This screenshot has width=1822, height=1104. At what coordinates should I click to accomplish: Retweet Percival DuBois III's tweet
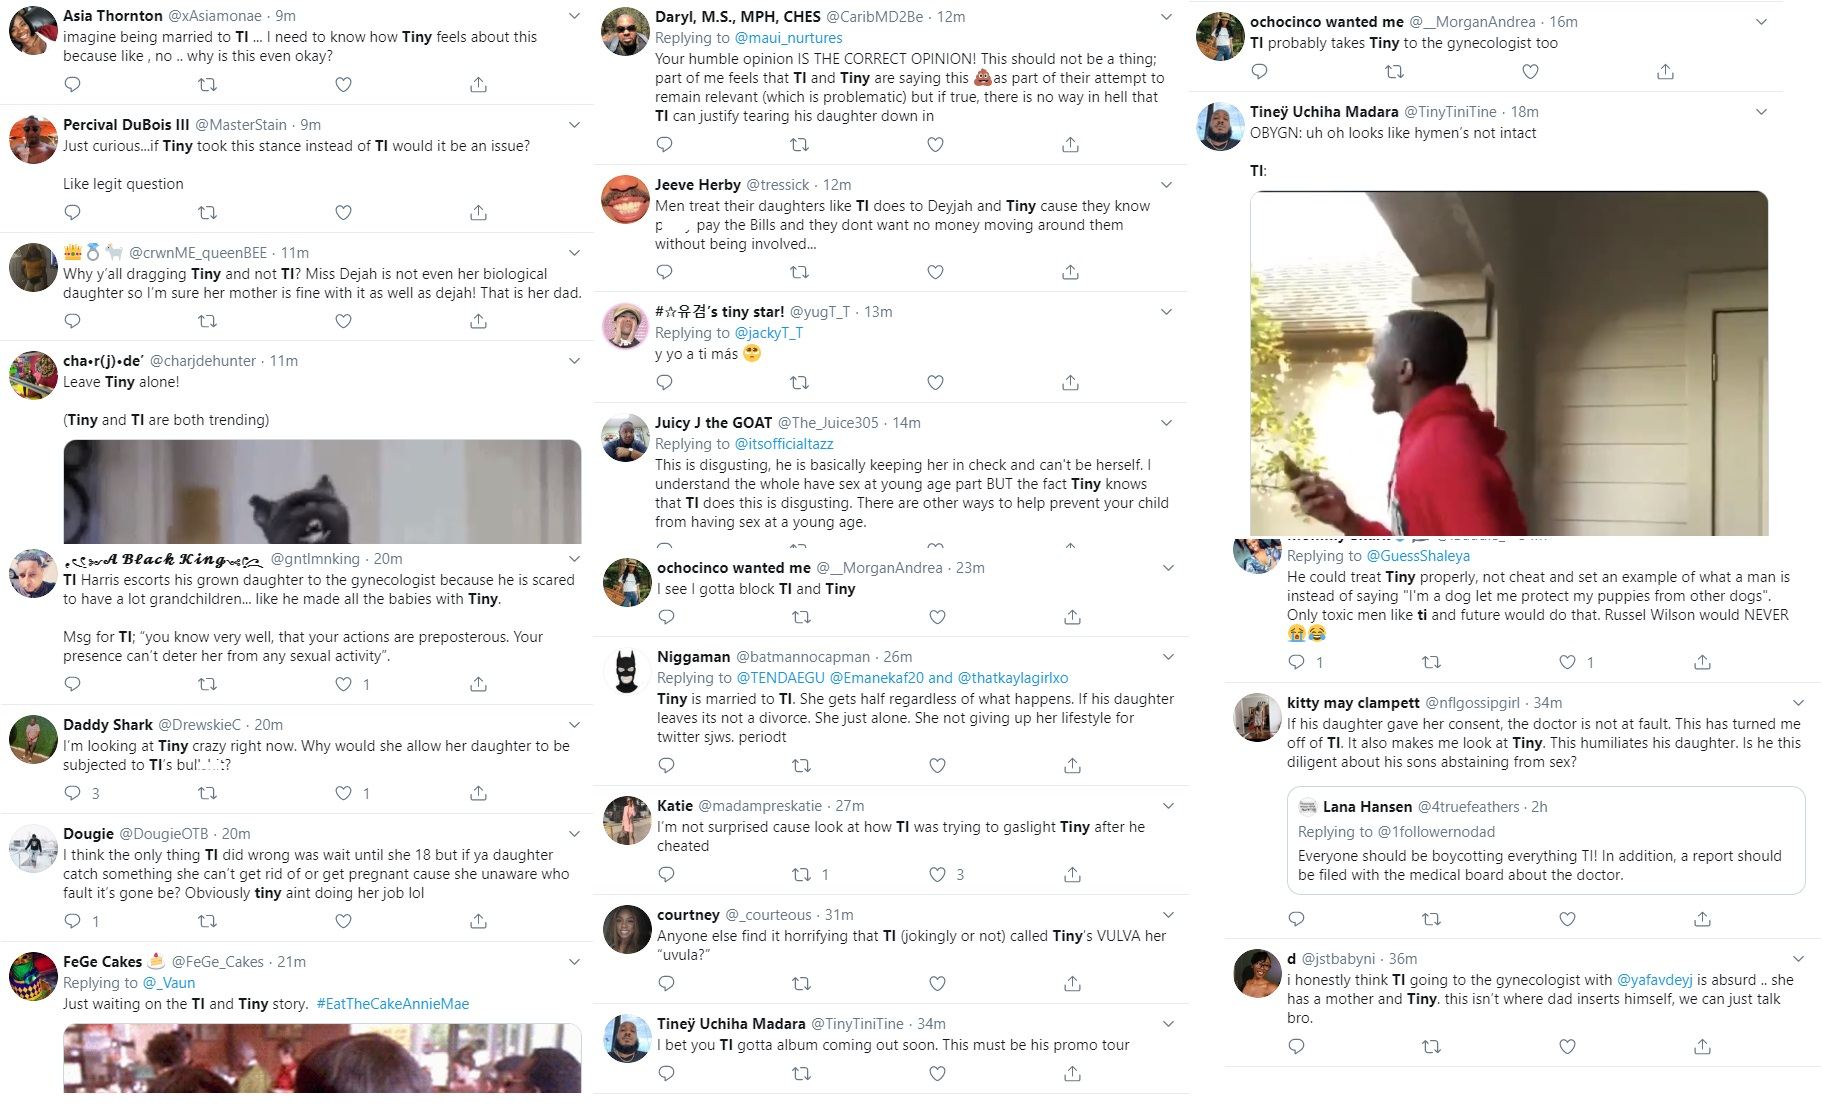(207, 212)
